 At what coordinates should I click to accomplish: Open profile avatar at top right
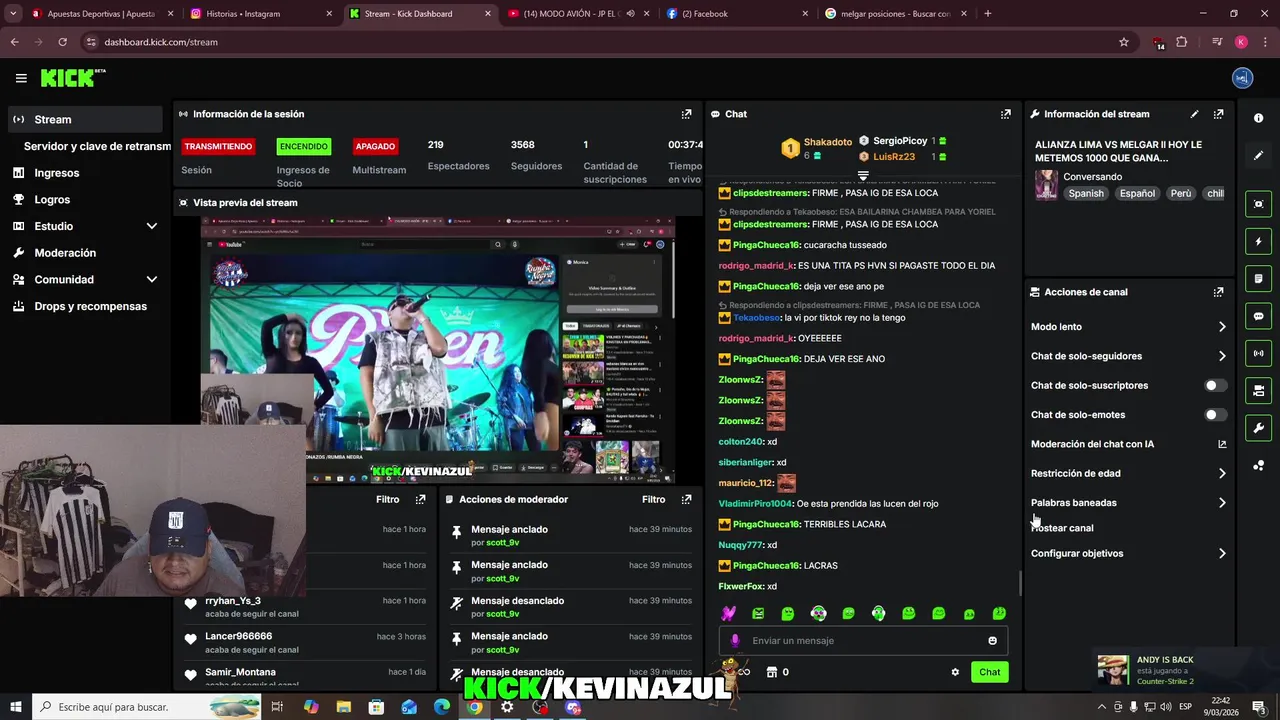pos(1242,78)
